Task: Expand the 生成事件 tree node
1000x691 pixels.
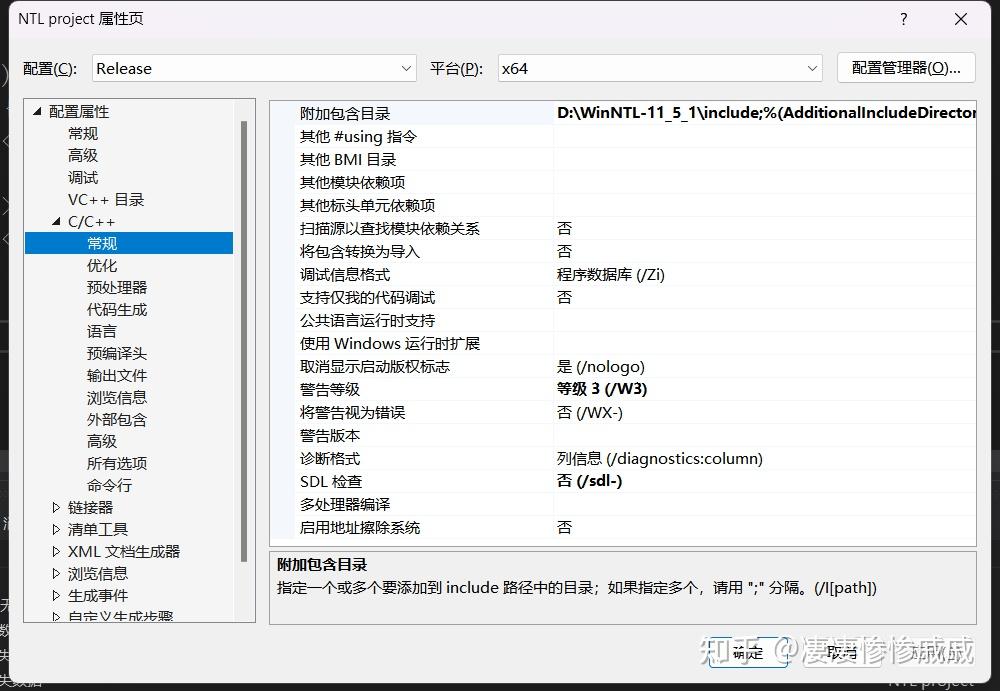Action: point(54,595)
